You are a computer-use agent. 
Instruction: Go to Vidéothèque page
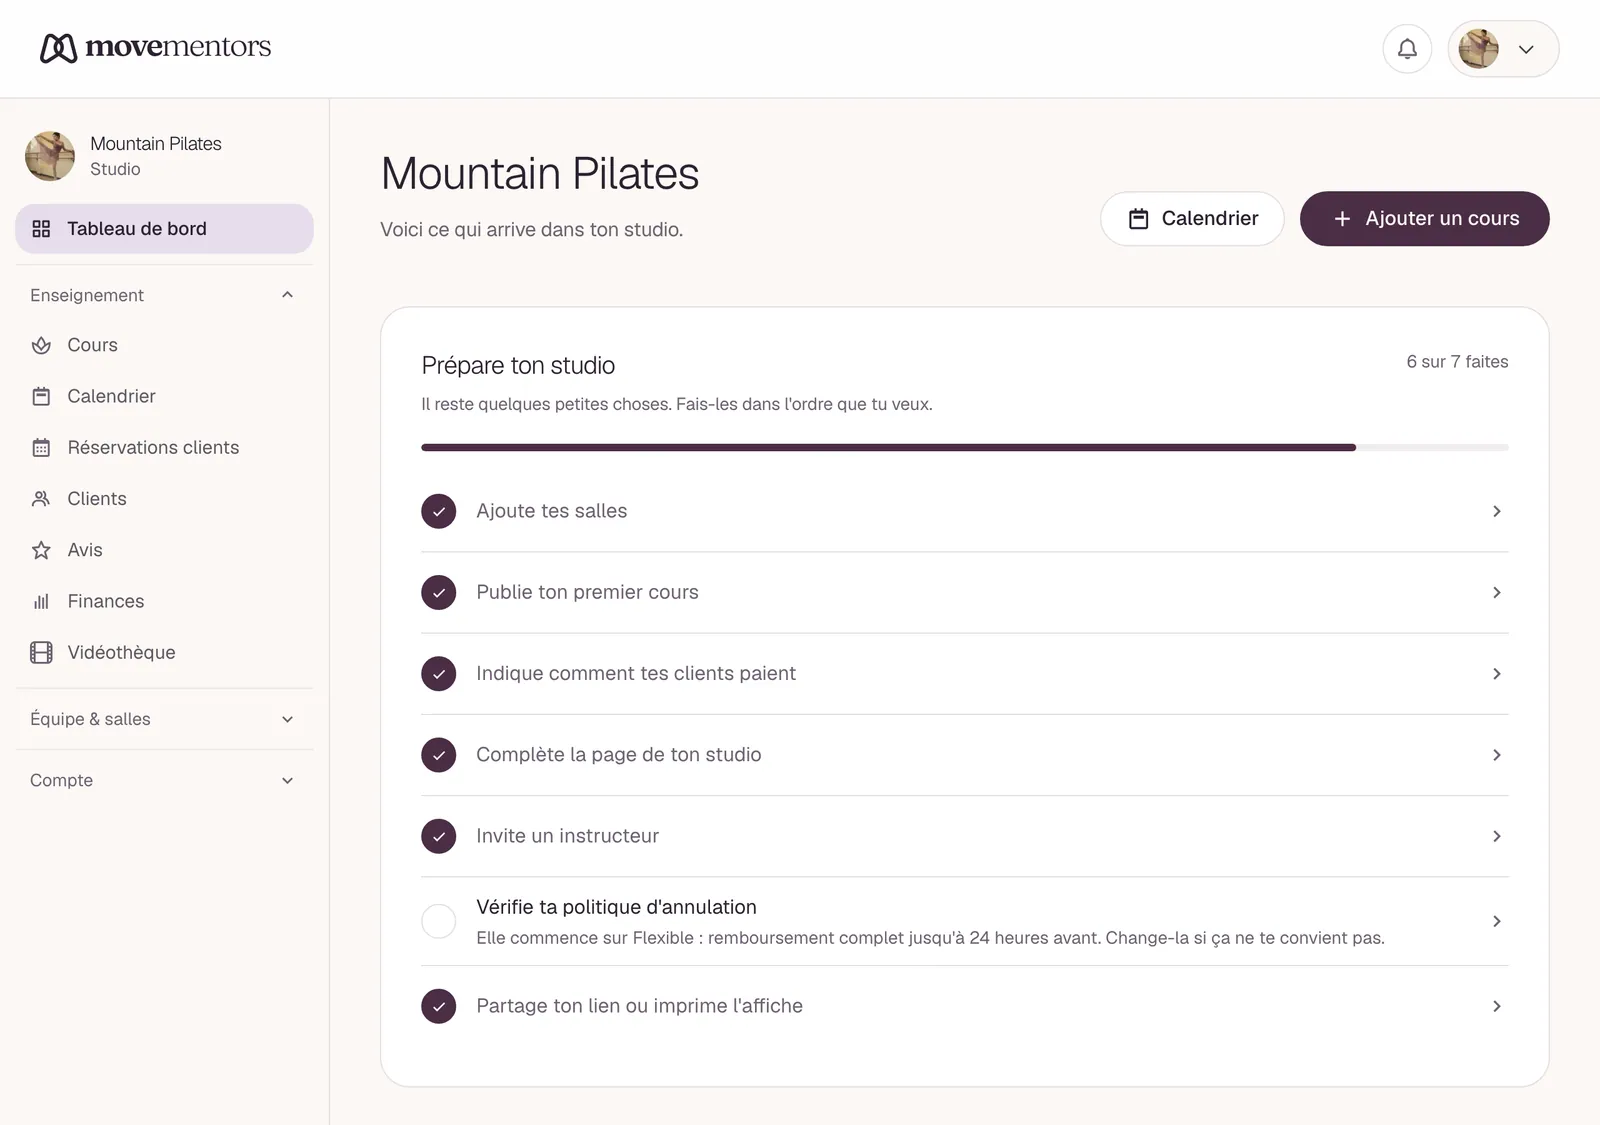(x=164, y=653)
